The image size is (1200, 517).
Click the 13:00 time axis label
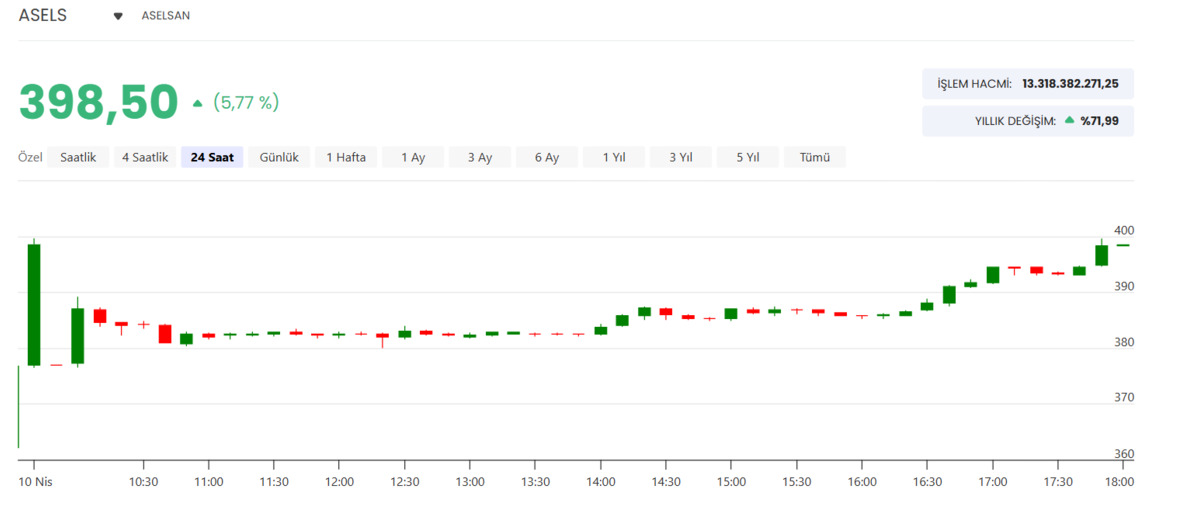470,482
